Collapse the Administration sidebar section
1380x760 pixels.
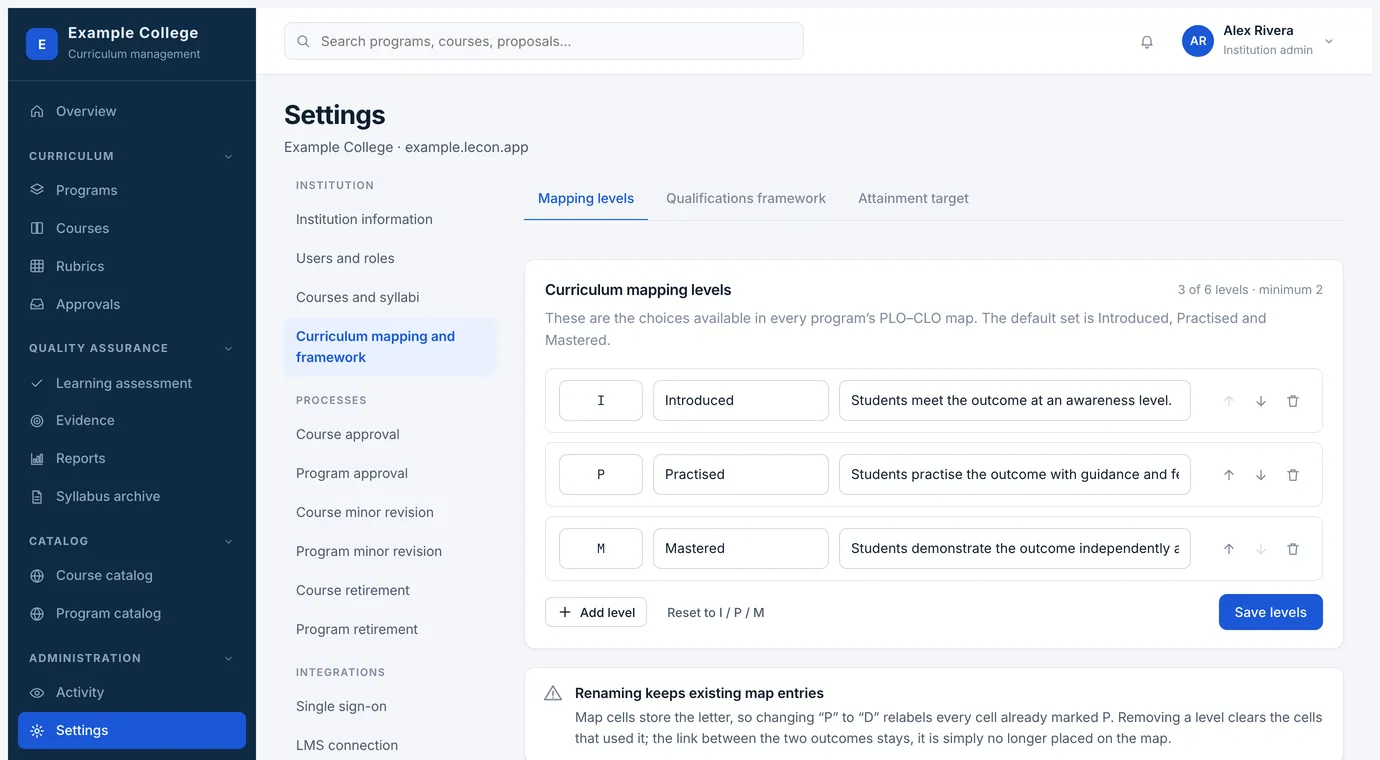click(x=229, y=659)
